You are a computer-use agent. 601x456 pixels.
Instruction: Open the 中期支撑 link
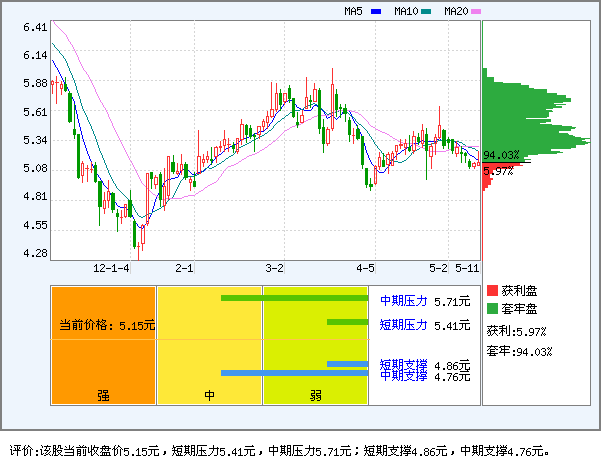pos(404,376)
